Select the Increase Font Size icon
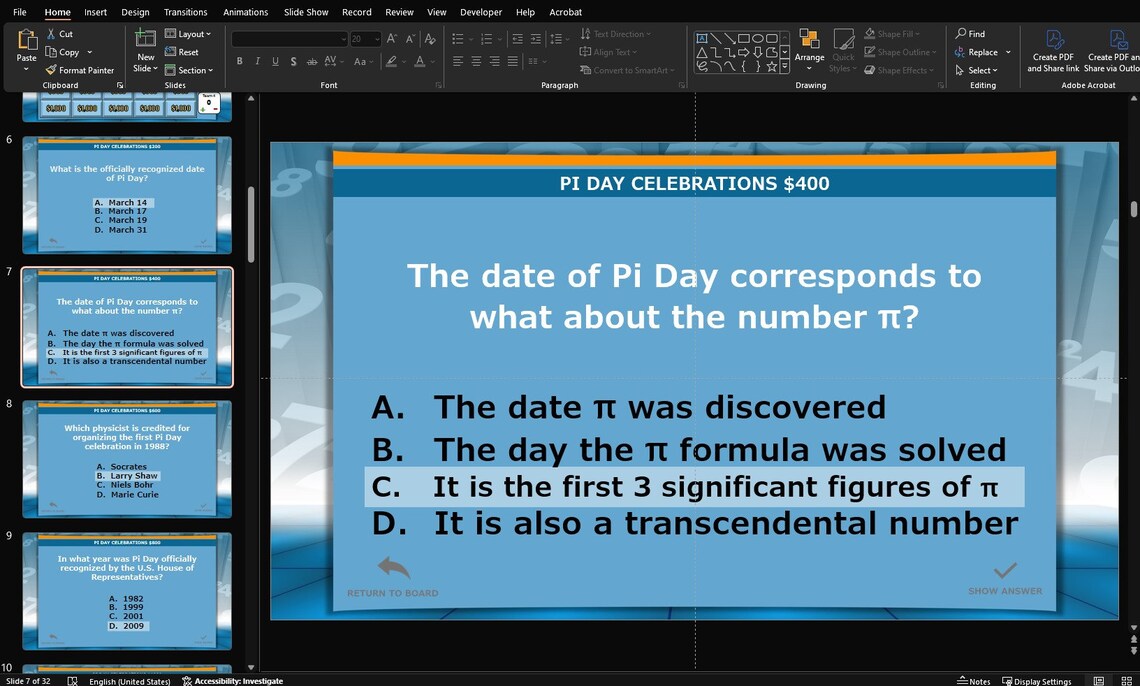The width and height of the screenshot is (1140, 686). [391, 38]
